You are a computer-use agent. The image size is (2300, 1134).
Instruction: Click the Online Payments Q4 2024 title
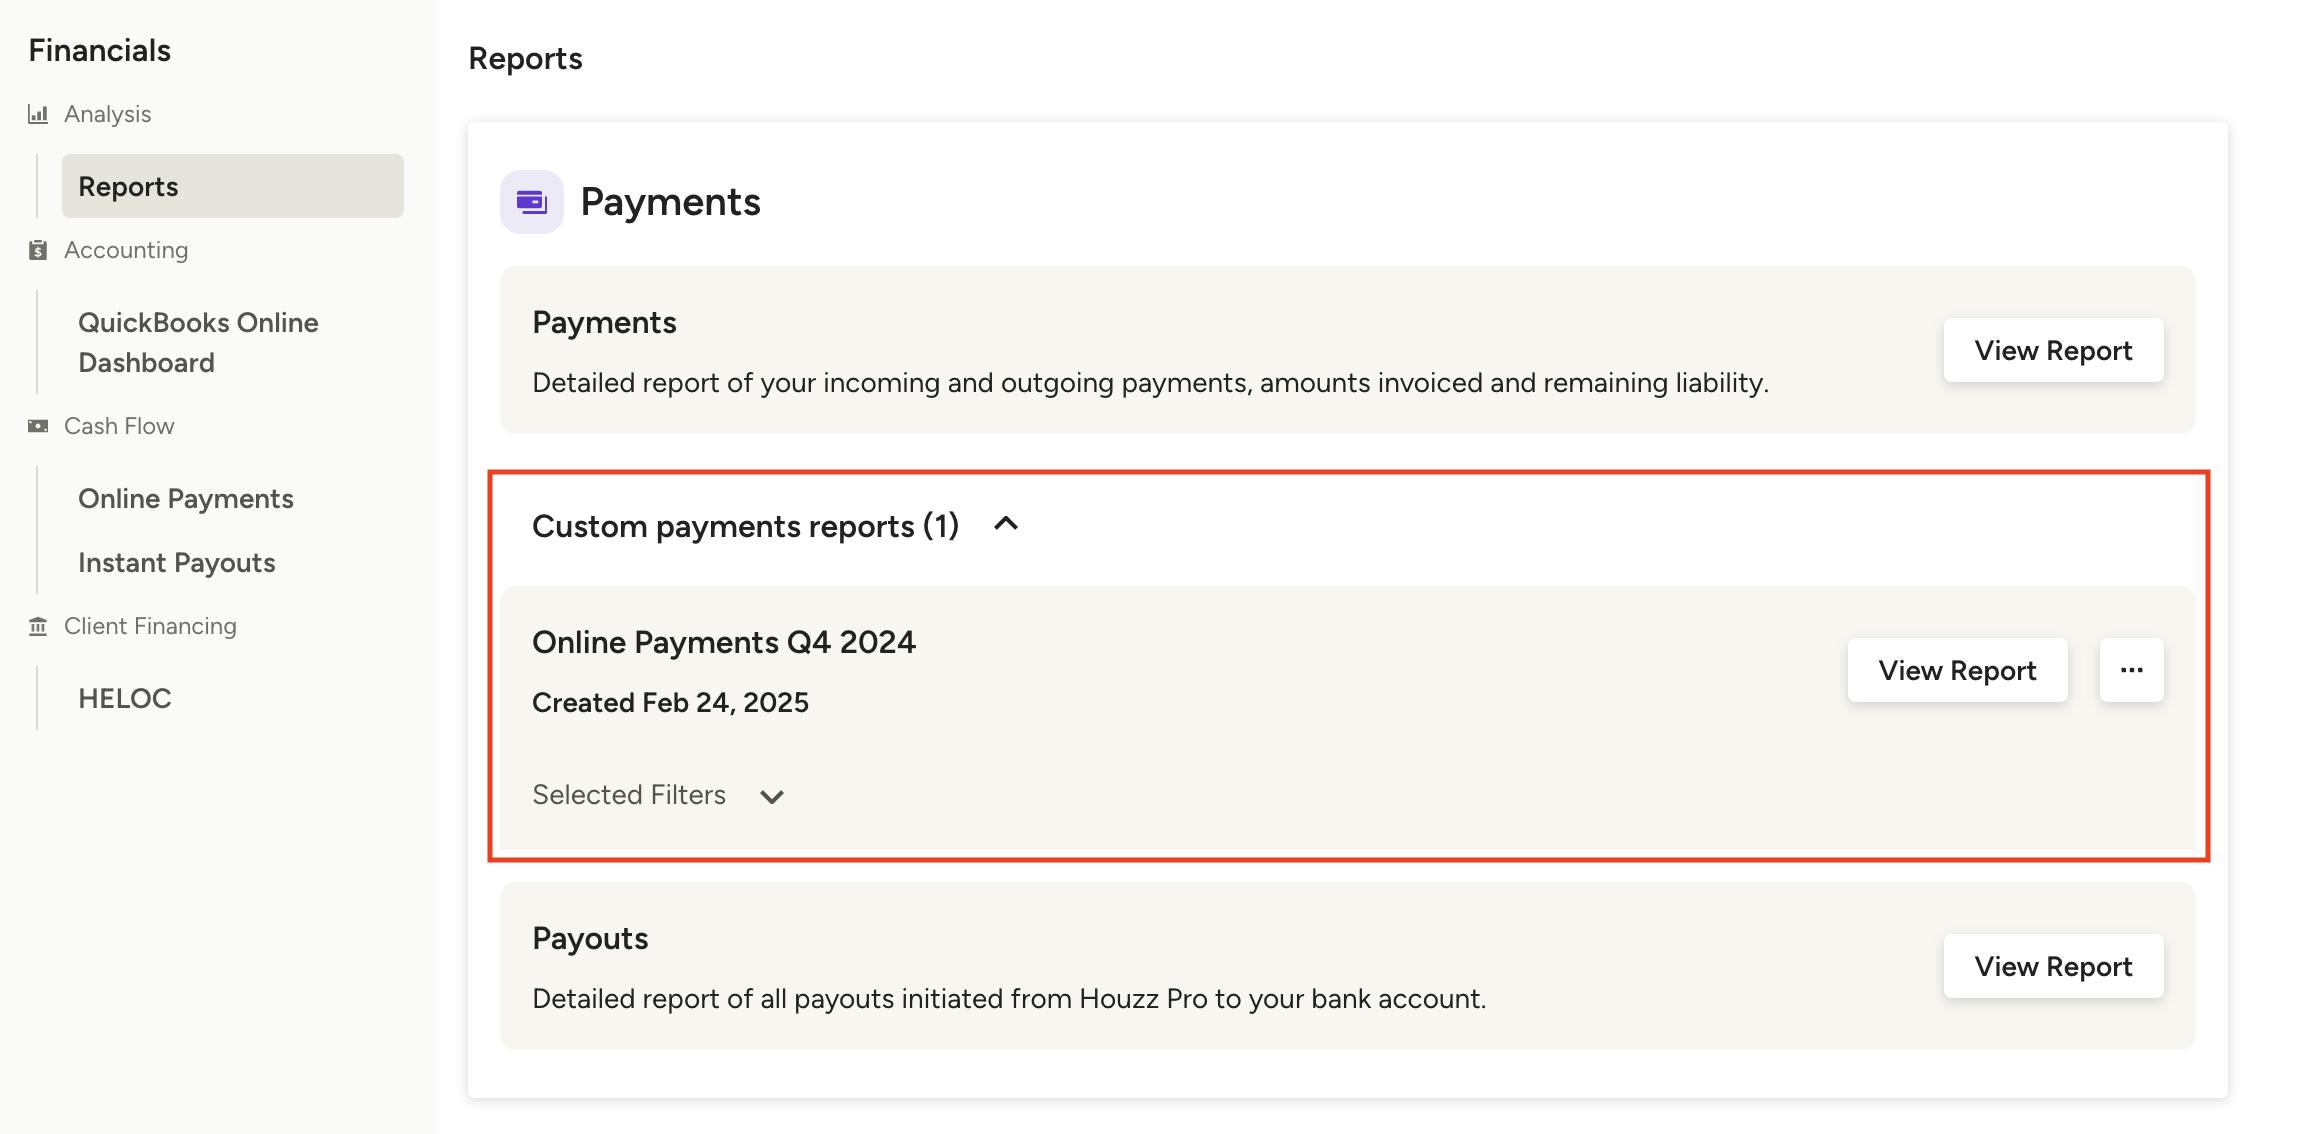(724, 642)
